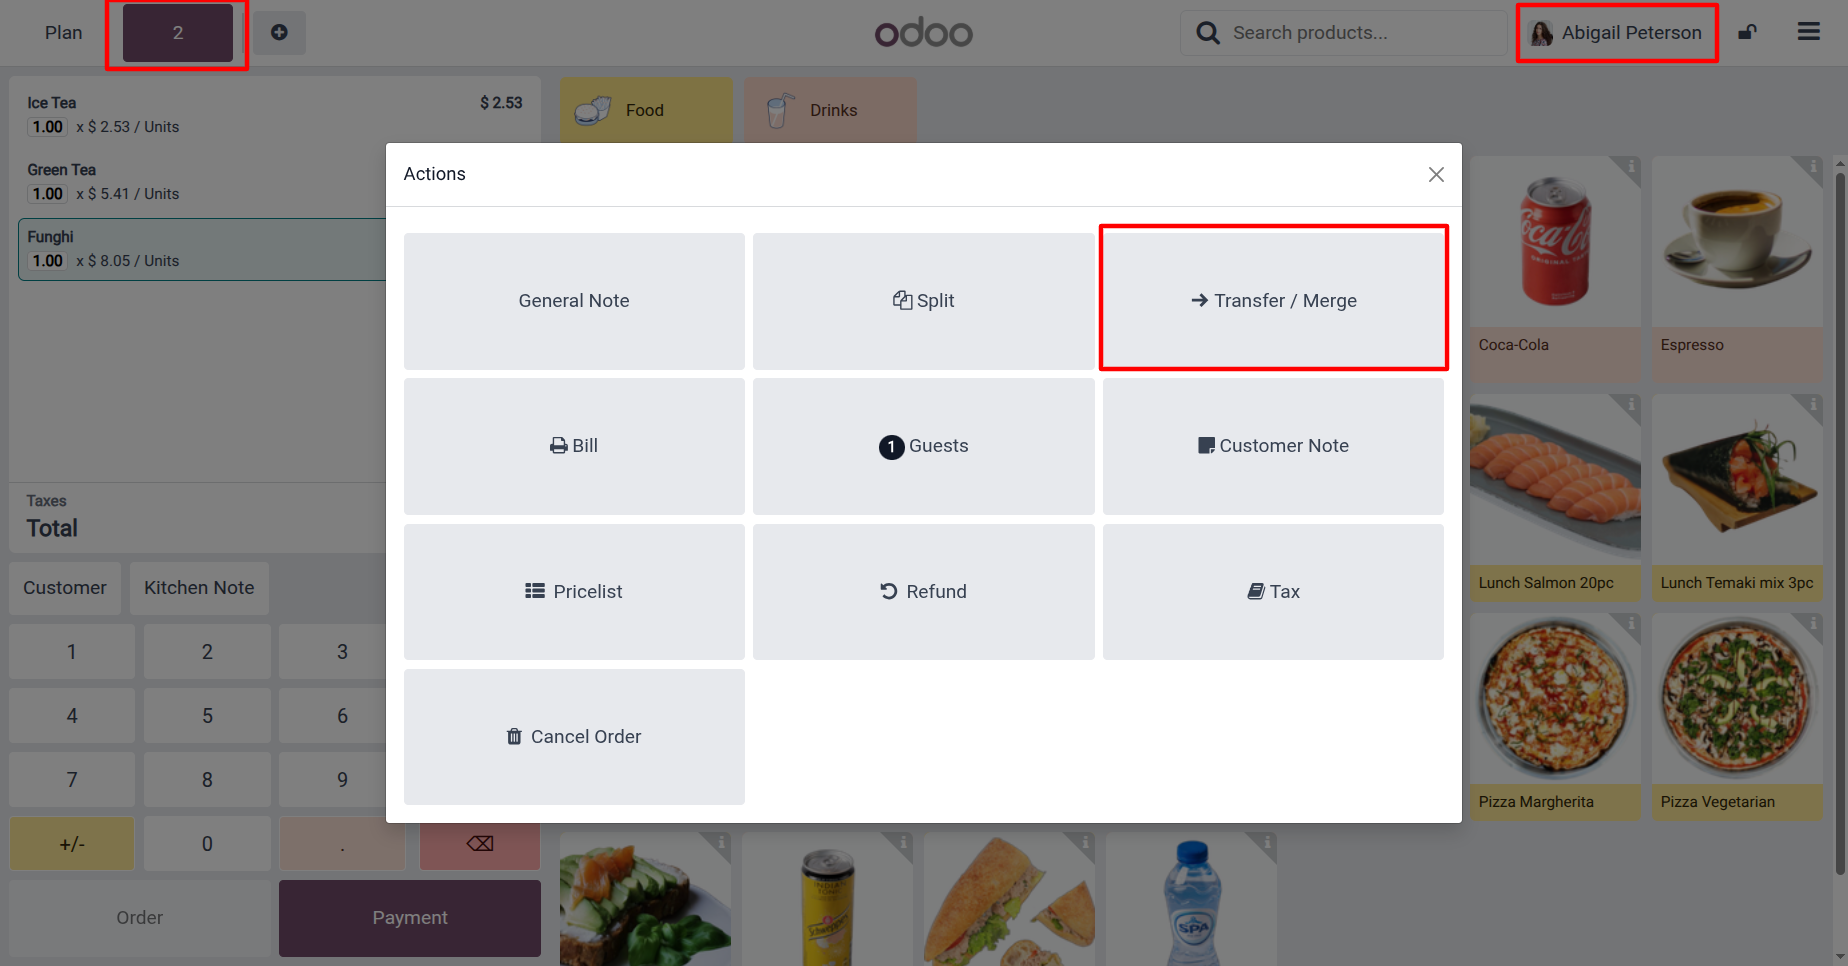Close the Actions dialog with X

(1436, 174)
